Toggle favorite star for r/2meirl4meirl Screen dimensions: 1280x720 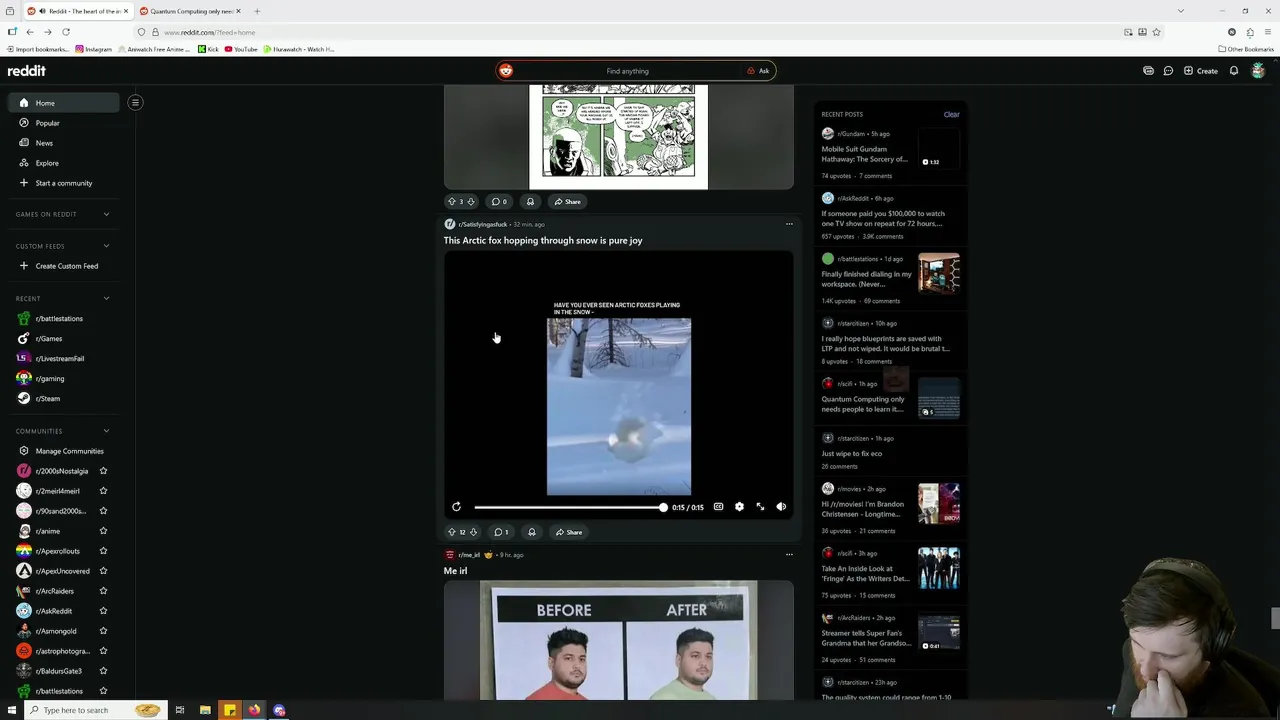(x=103, y=491)
